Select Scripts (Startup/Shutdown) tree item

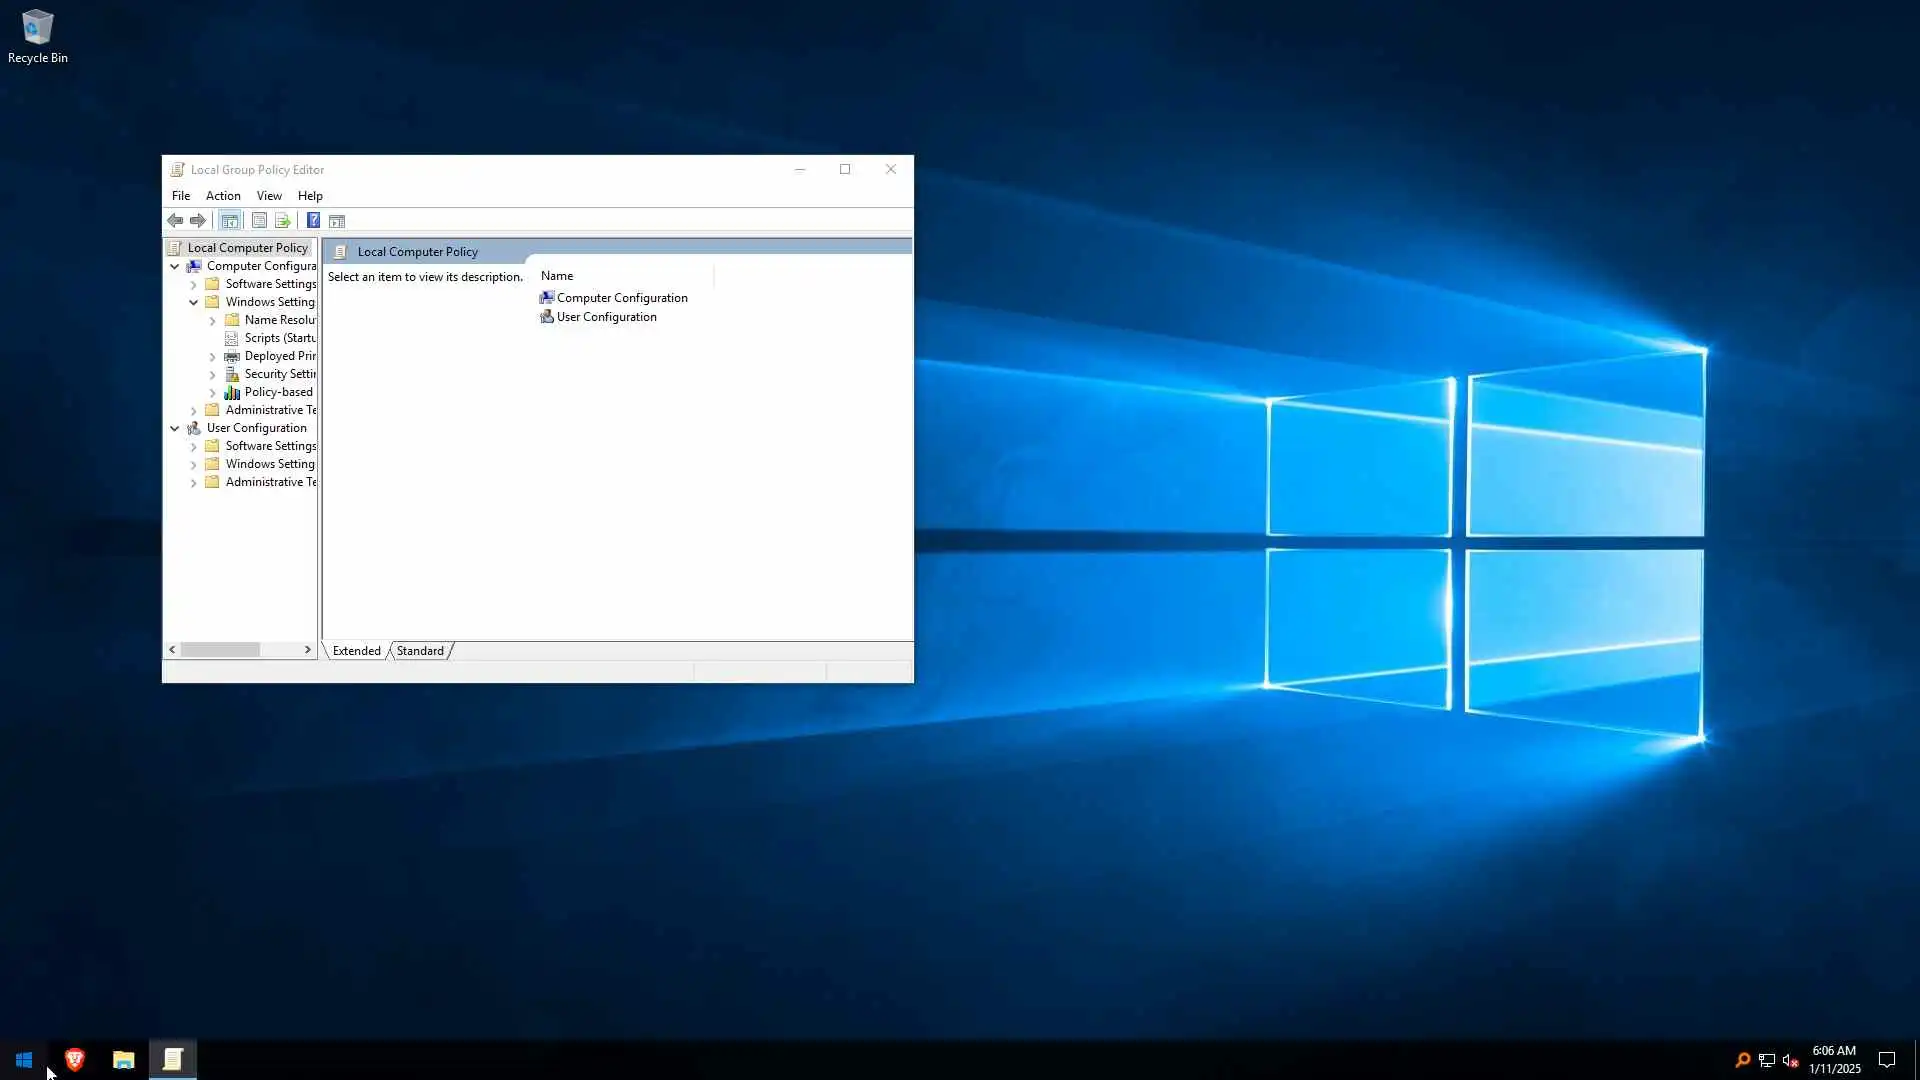tap(279, 338)
